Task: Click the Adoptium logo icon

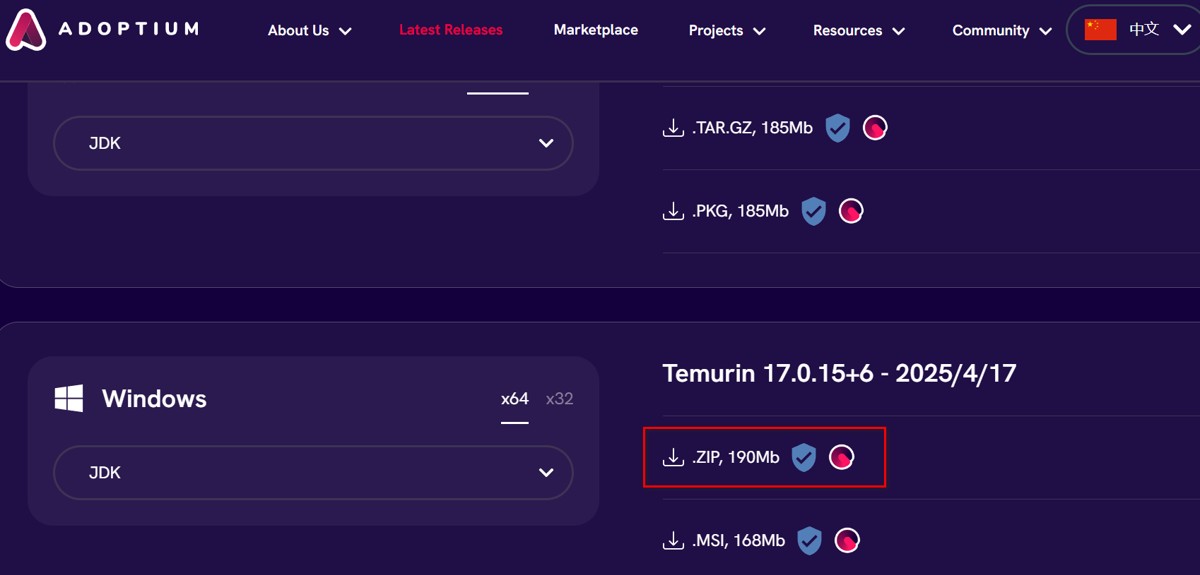Action: (26, 29)
